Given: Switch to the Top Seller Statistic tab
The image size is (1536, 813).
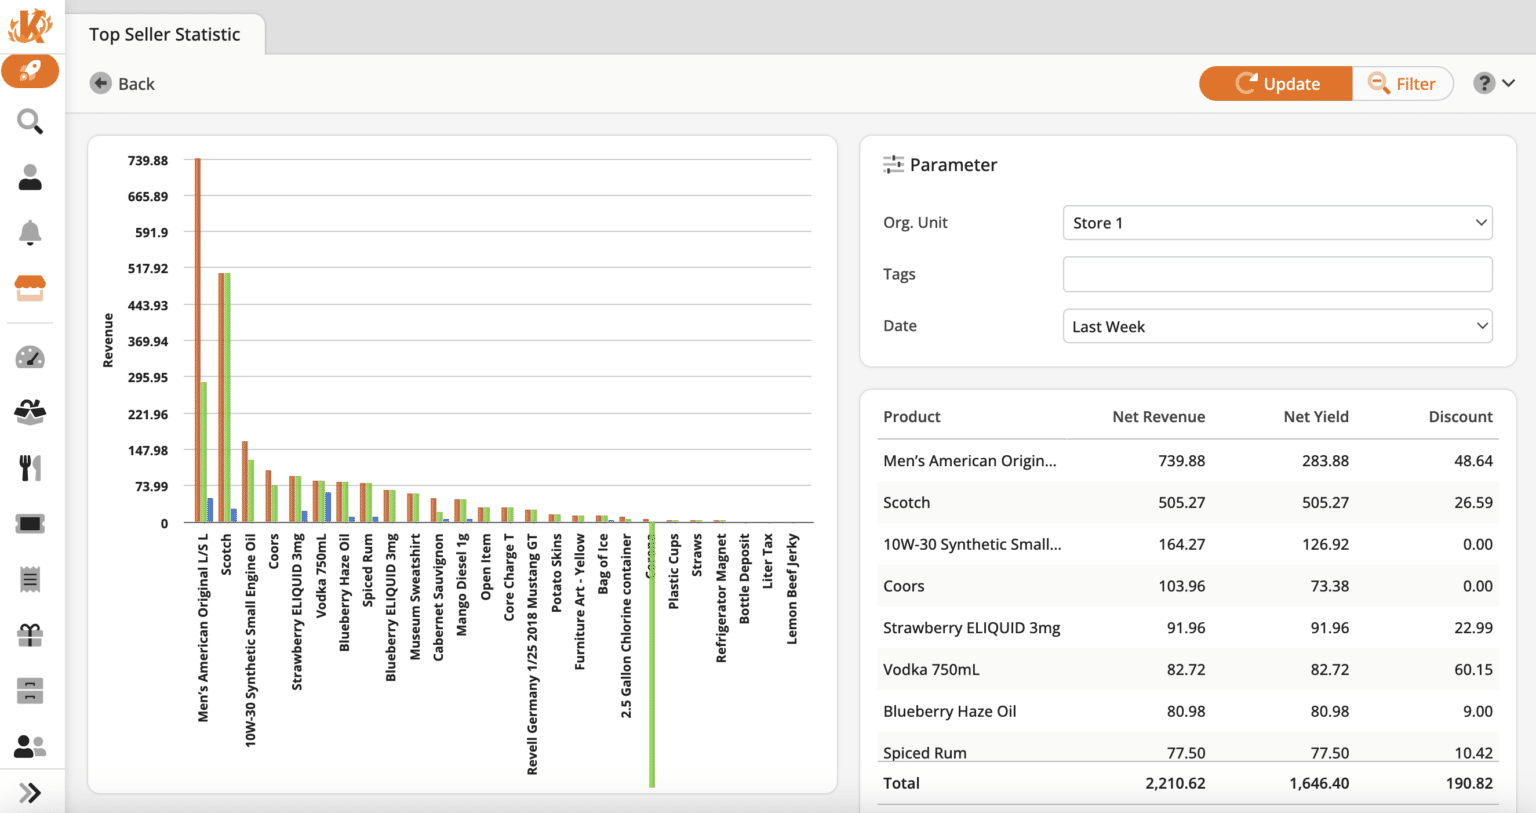Looking at the screenshot, I should point(164,34).
